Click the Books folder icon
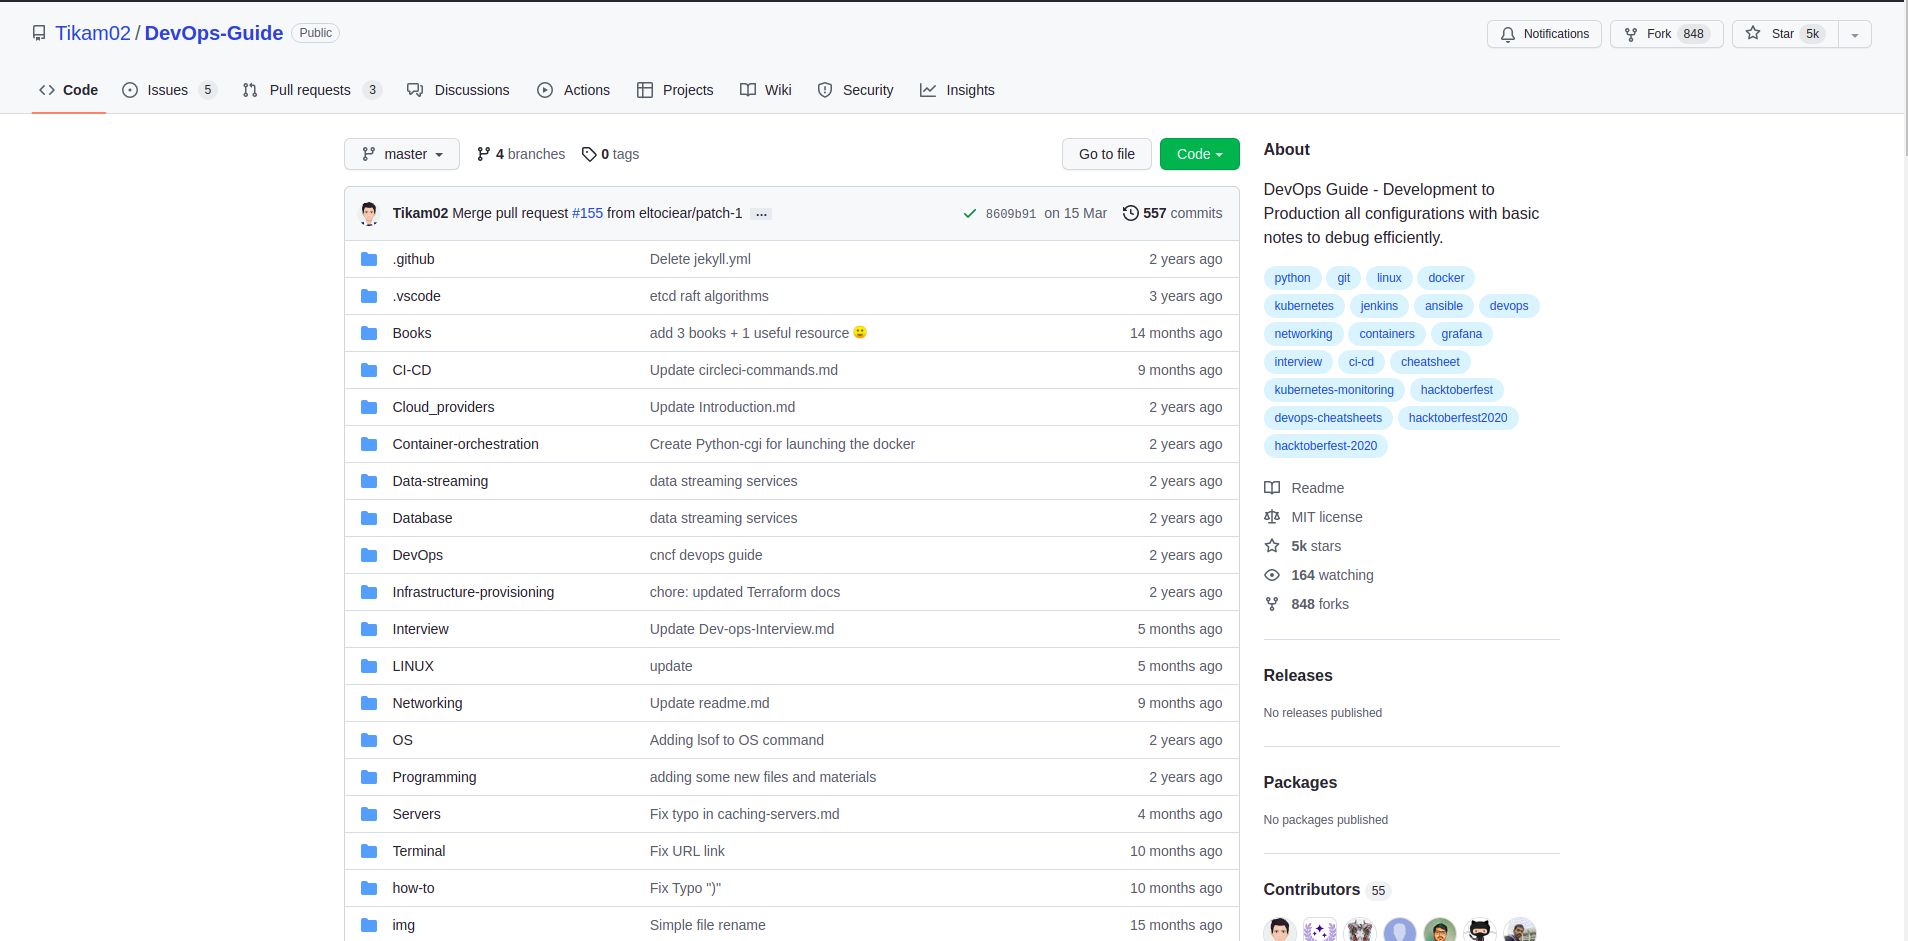The image size is (1908, 941). click(x=369, y=333)
